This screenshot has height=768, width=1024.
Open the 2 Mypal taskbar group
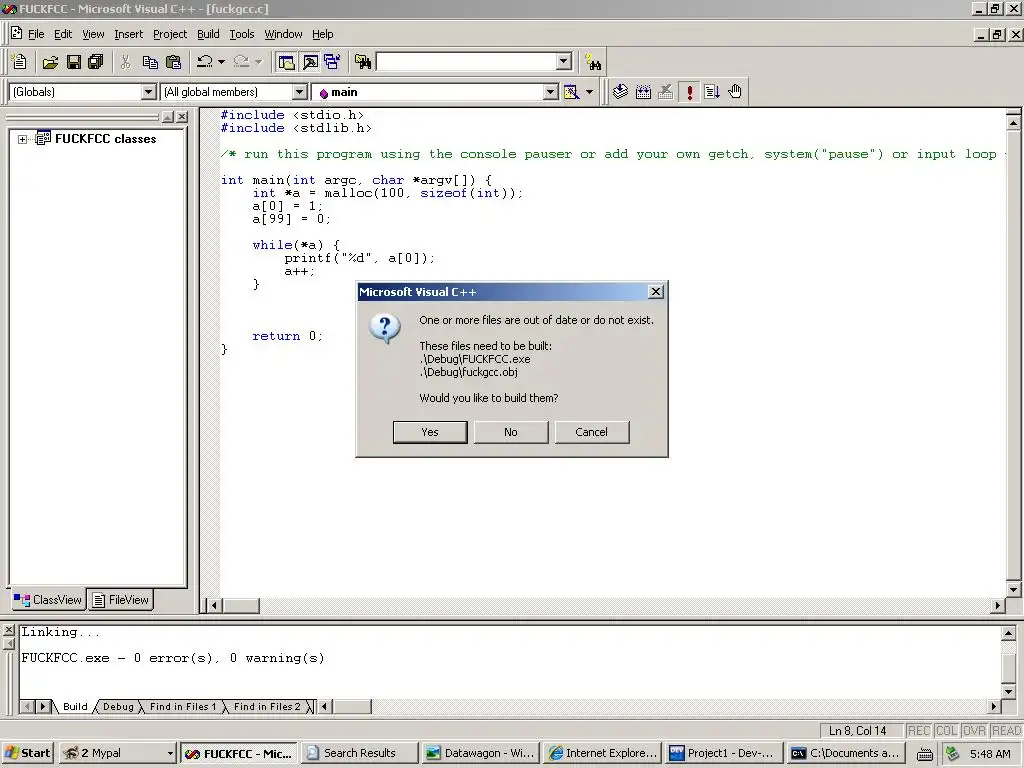coord(118,753)
